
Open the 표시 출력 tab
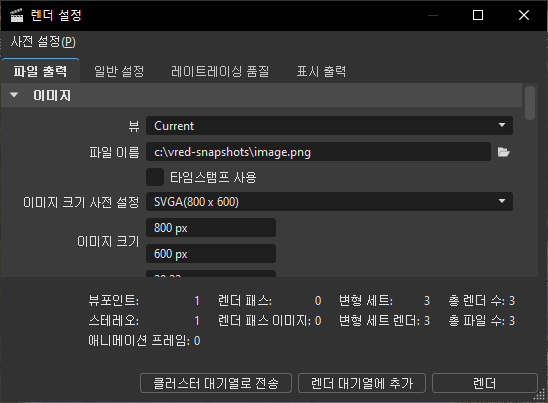coord(322,71)
